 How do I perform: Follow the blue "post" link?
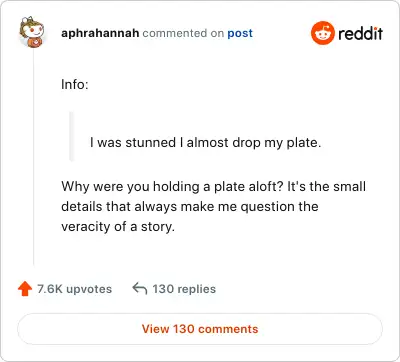[240, 33]
